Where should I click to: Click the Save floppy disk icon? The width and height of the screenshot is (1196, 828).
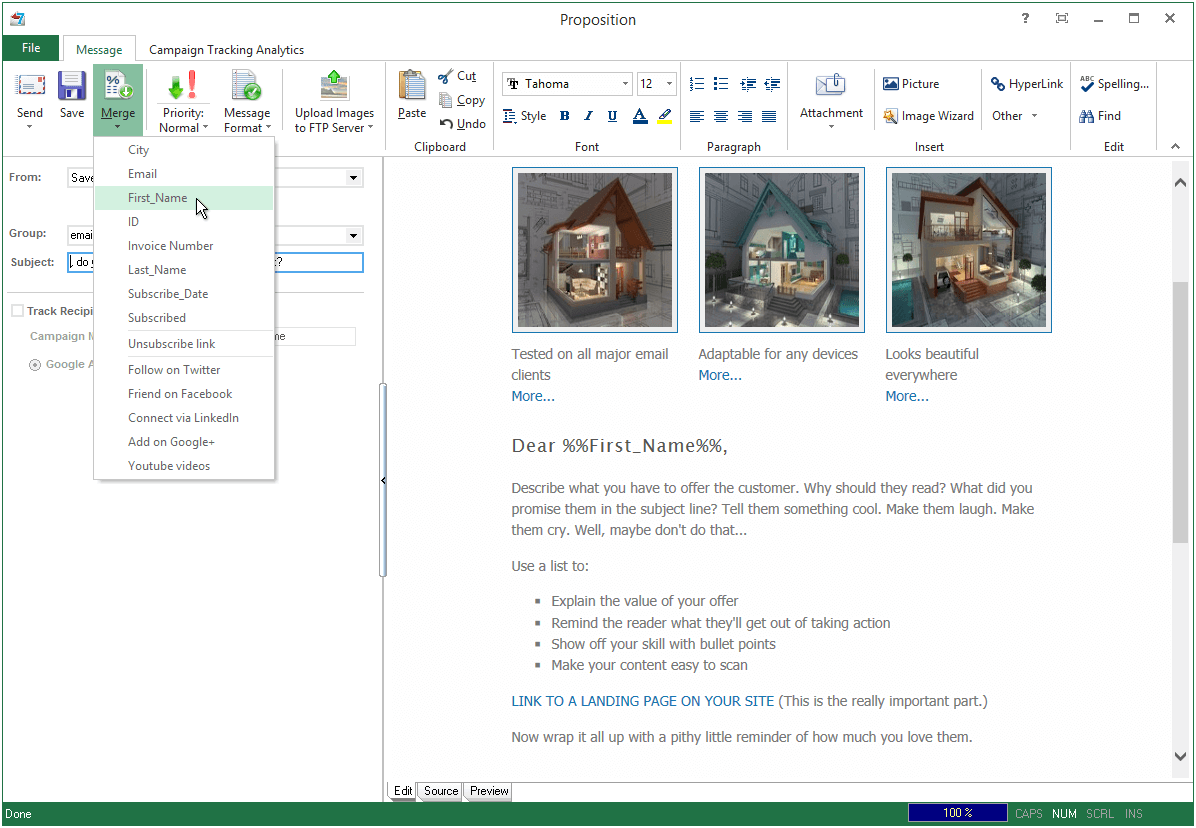tap(72, 86)
